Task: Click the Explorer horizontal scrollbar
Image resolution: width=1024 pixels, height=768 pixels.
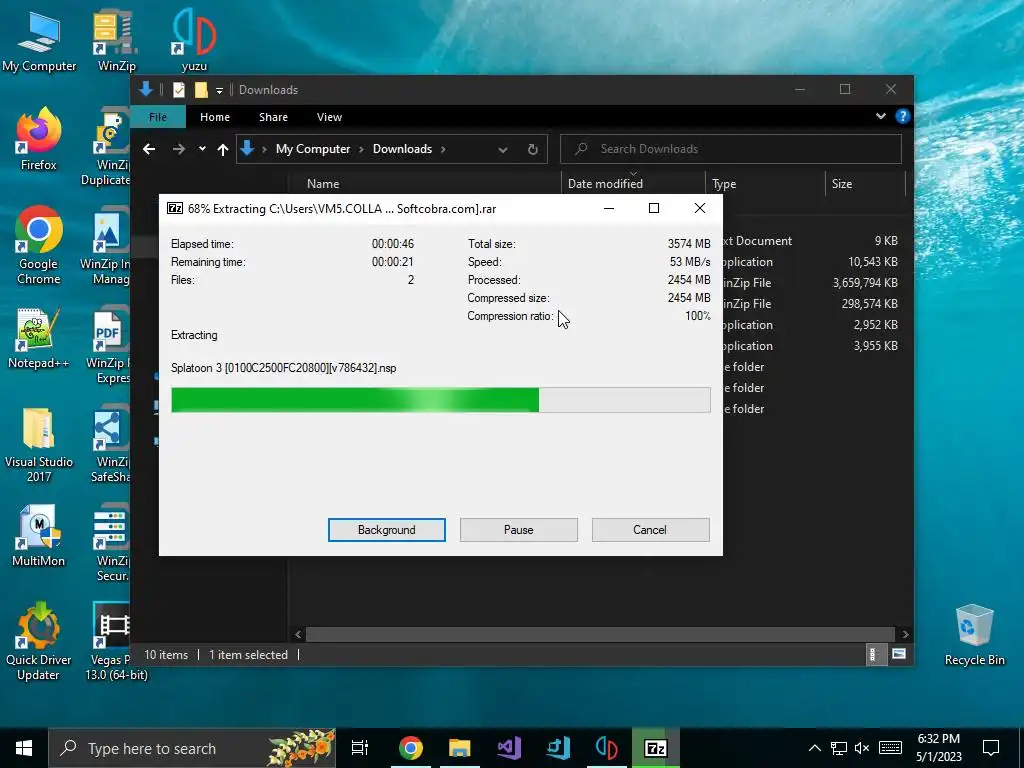Action: coord(600,634)
